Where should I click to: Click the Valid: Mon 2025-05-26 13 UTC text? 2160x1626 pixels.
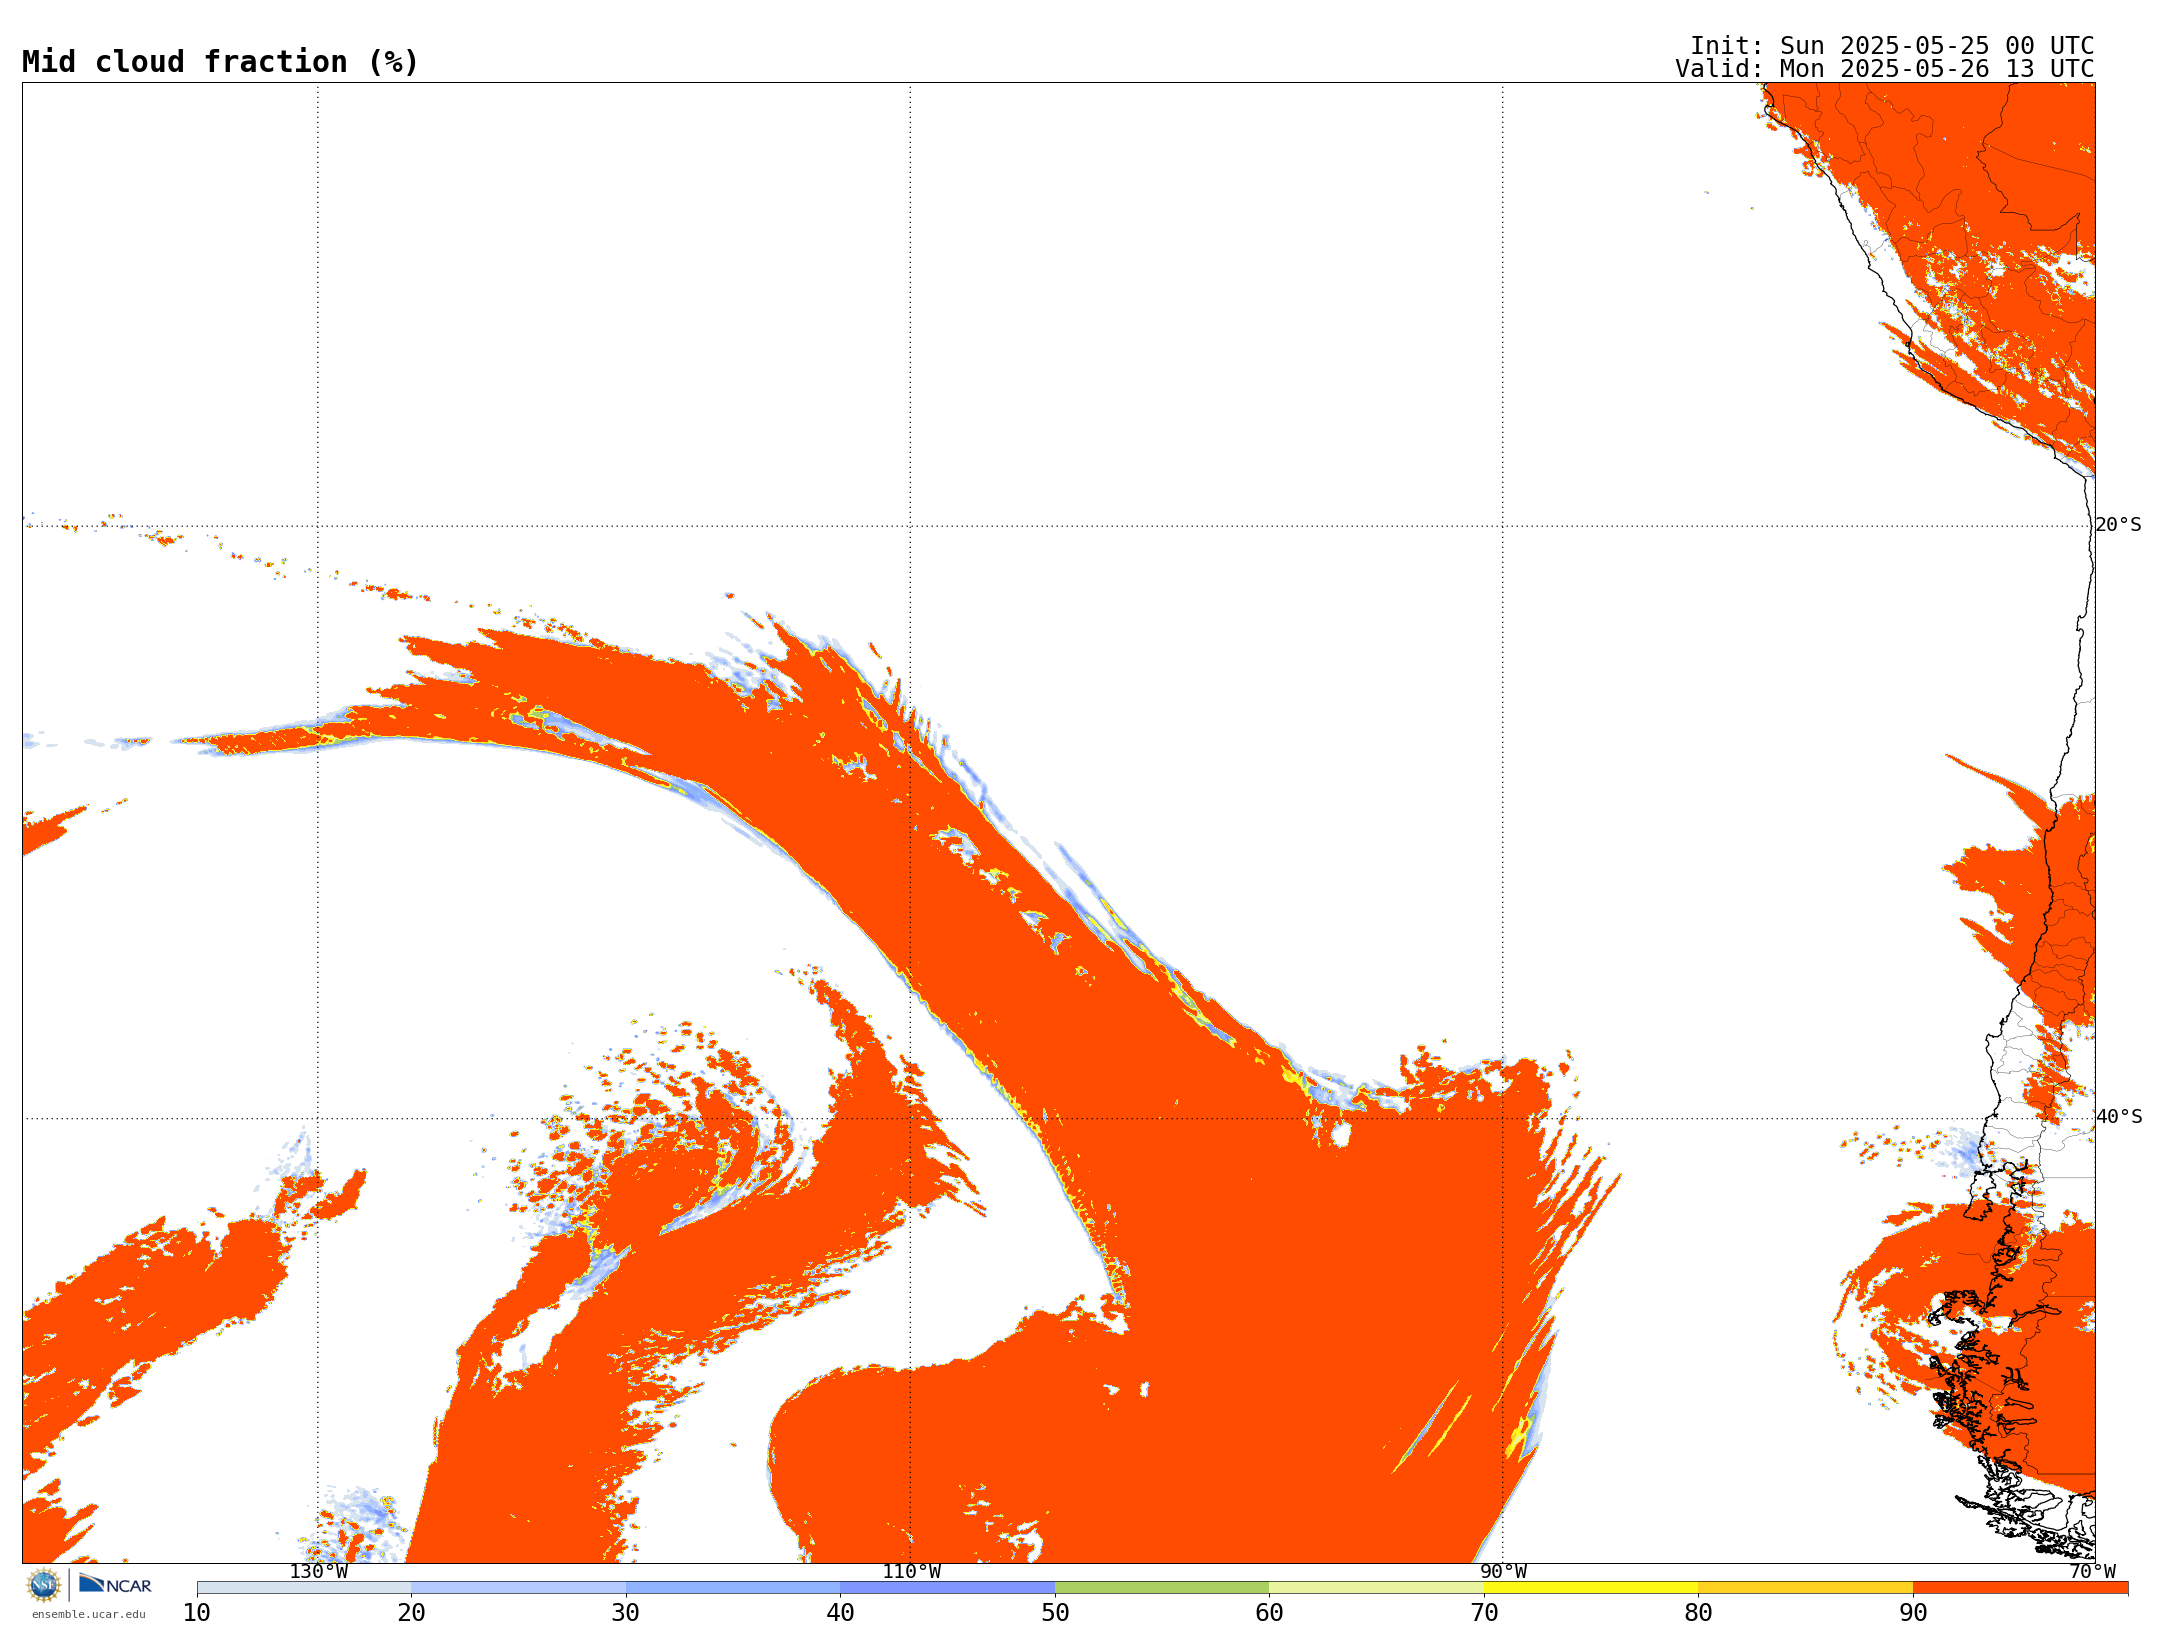[x=1885, y=69]
